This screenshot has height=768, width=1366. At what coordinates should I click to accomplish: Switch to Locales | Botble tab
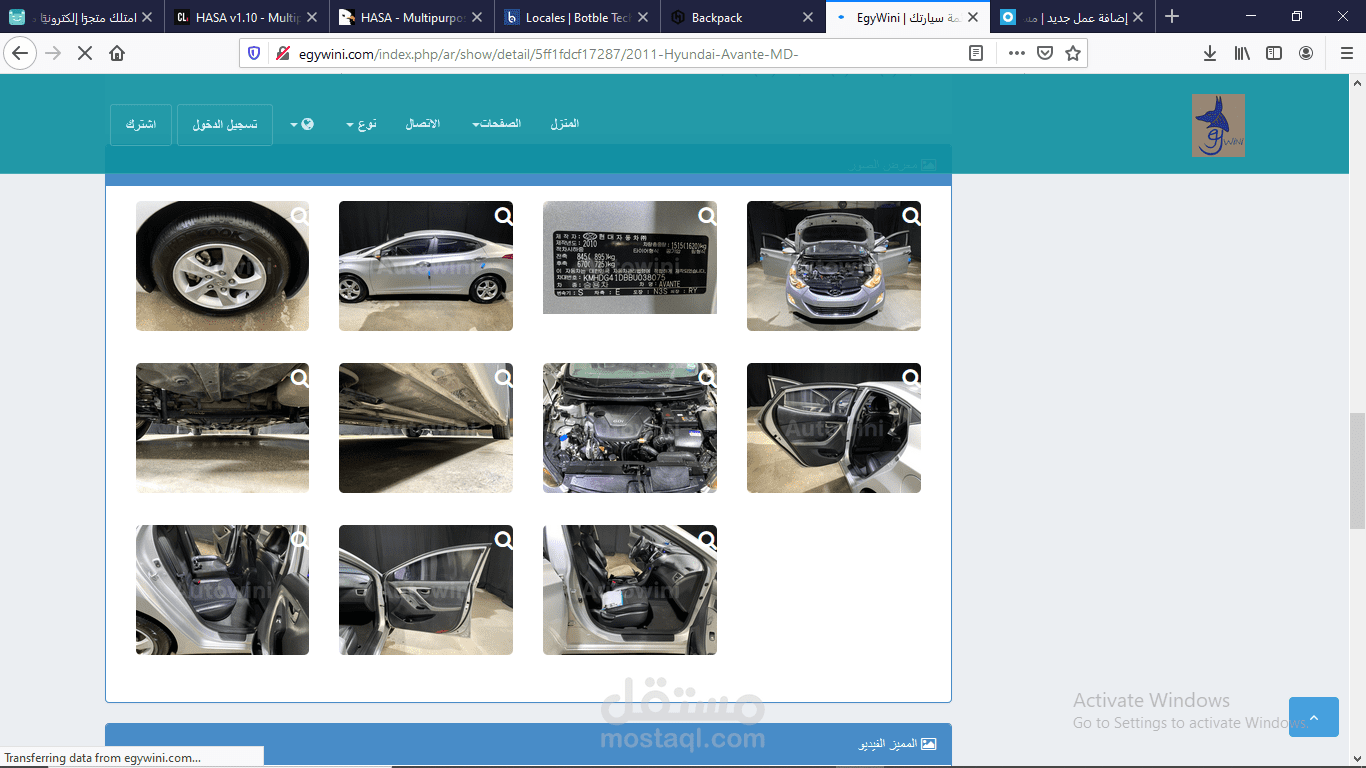coord(578,17)
